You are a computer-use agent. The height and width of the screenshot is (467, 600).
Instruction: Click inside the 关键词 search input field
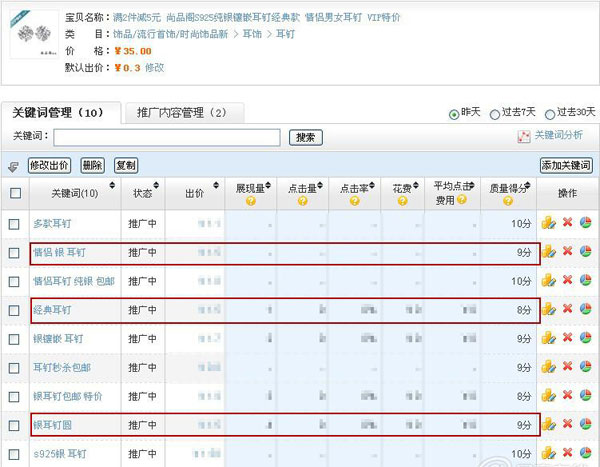pos(166,137)
